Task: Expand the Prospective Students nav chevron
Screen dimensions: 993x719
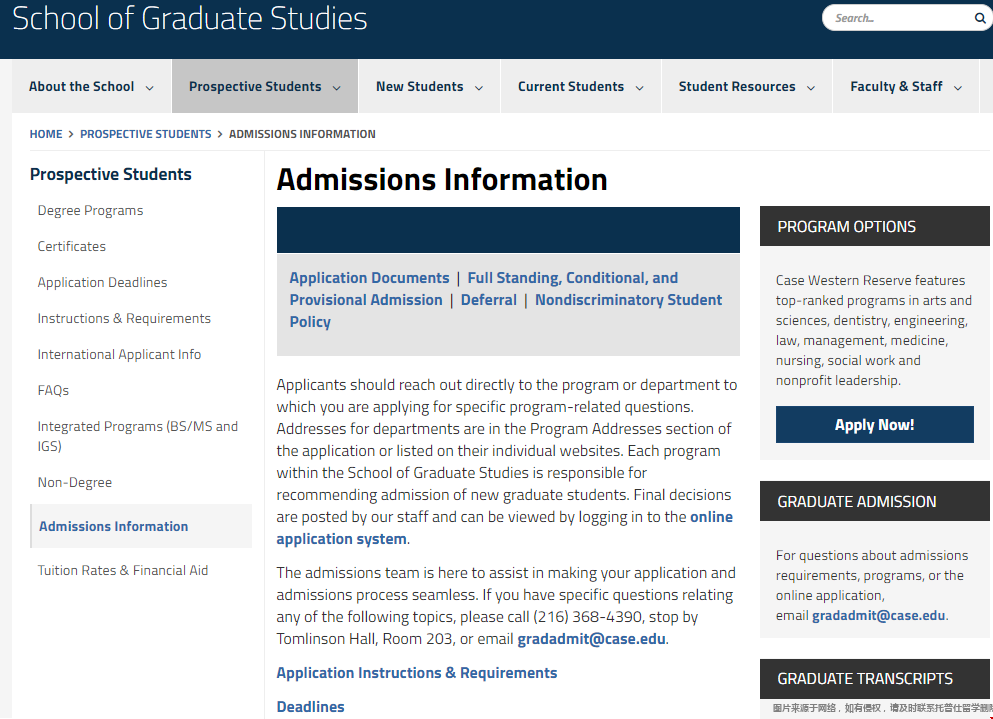Action: (x=337, y=88)
